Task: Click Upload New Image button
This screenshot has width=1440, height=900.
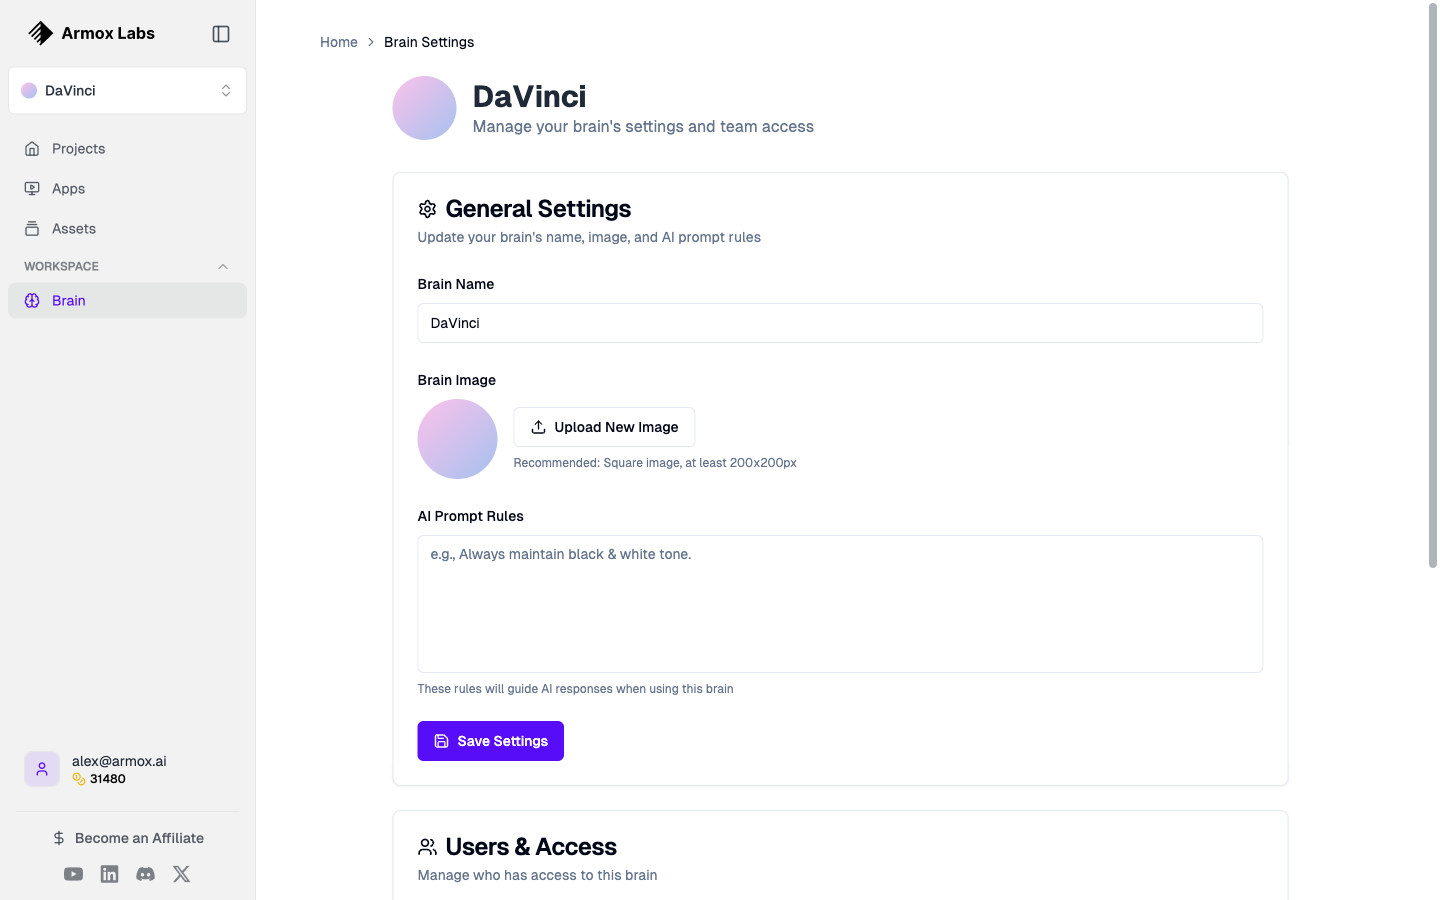Action: (604, 427)
